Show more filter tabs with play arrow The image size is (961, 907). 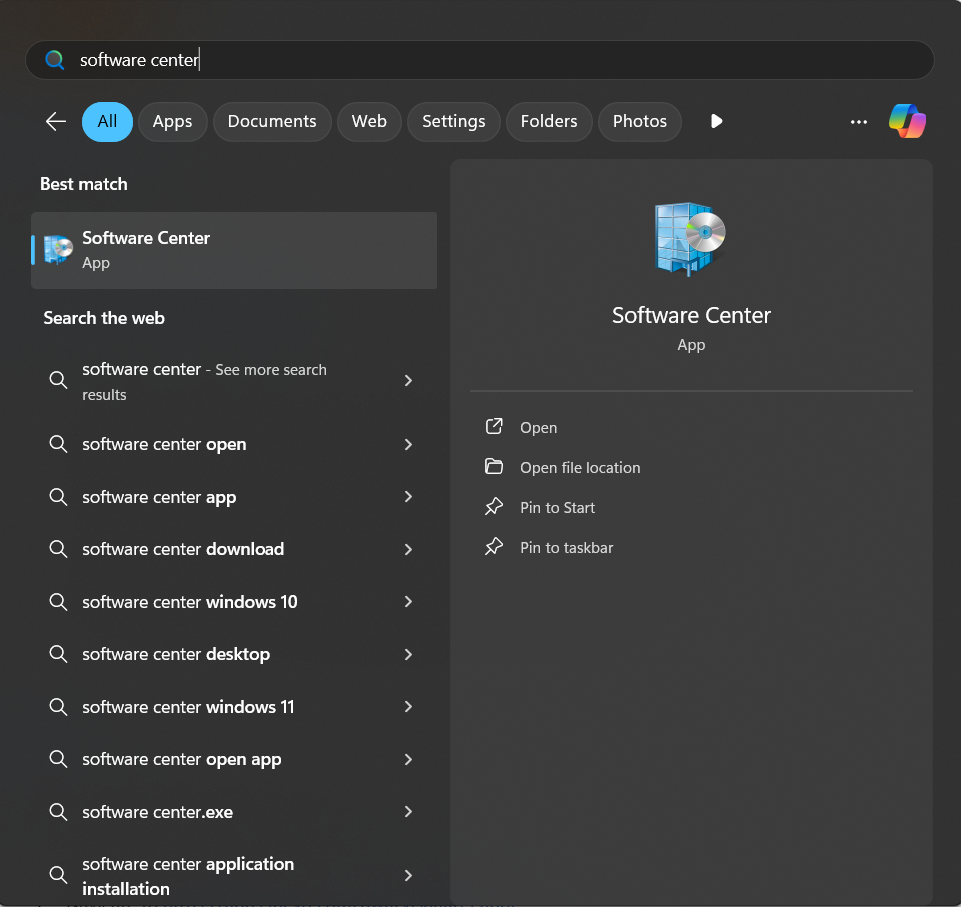coord(716,121)
